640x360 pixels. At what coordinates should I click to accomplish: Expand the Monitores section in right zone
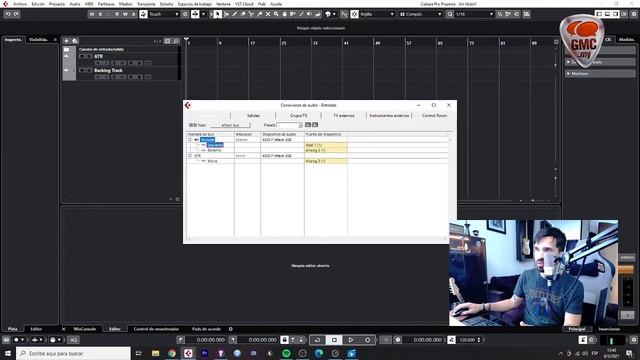[x=600, y=73]
